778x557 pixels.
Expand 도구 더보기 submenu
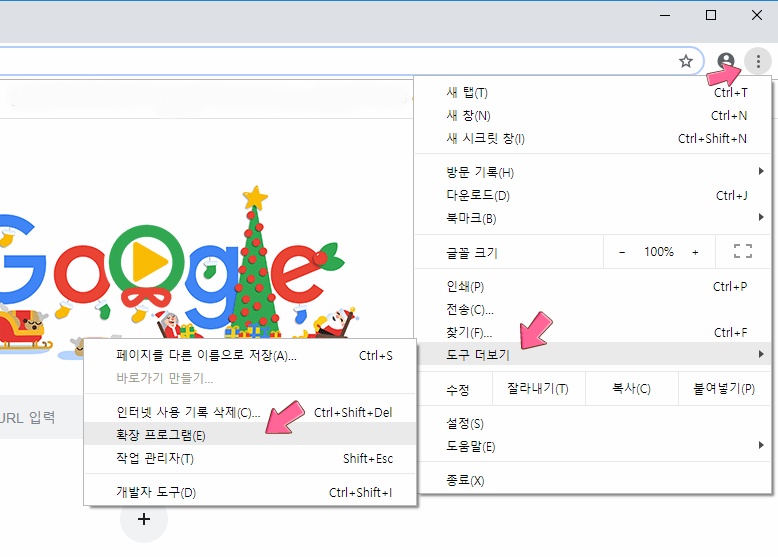tap(593, 354)
